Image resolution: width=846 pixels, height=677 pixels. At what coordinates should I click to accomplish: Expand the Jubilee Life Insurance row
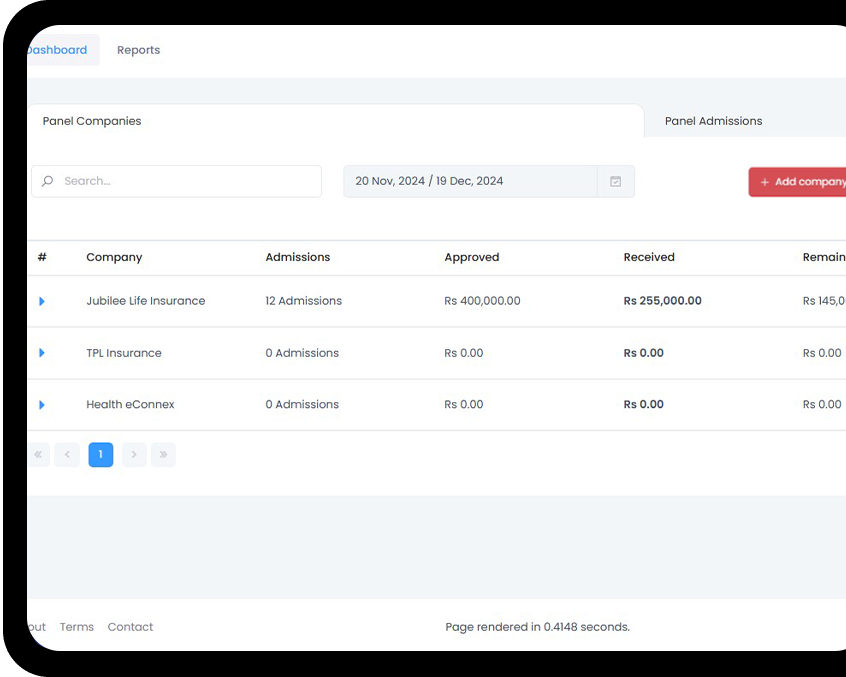42,301
